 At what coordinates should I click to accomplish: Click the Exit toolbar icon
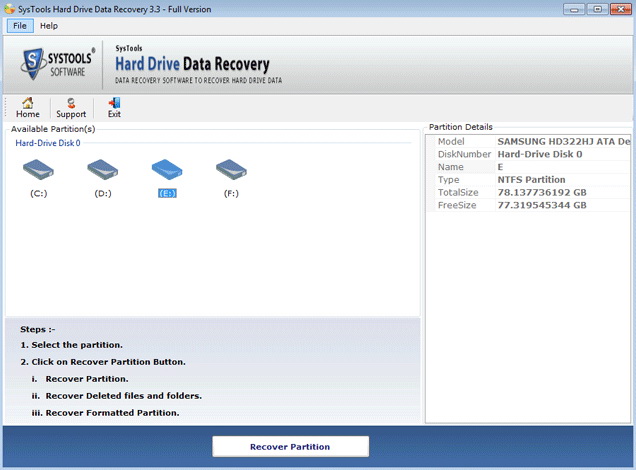coord(114,108)
